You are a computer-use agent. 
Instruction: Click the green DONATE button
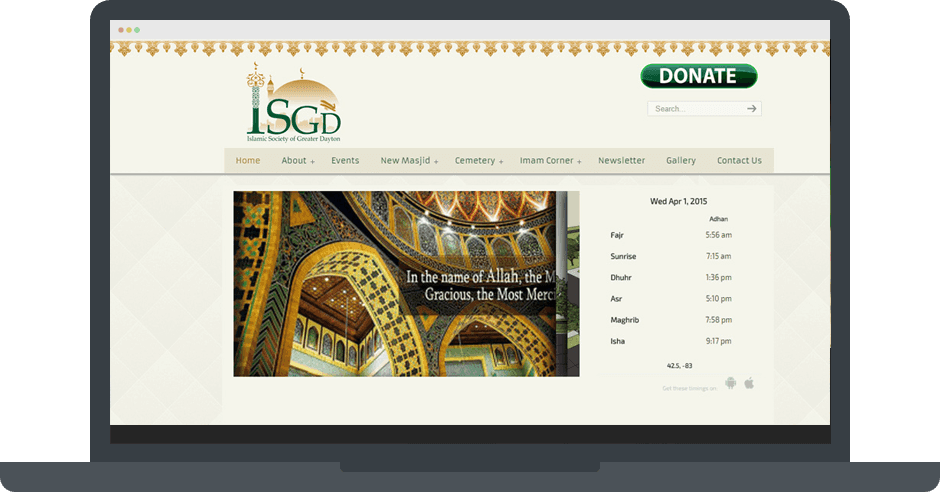[699, 76]
